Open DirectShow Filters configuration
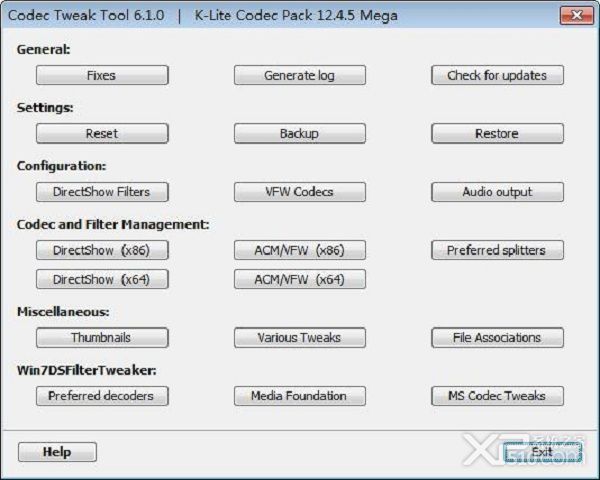Viewport: 600px width, 480px height. [x=102, y=192]
